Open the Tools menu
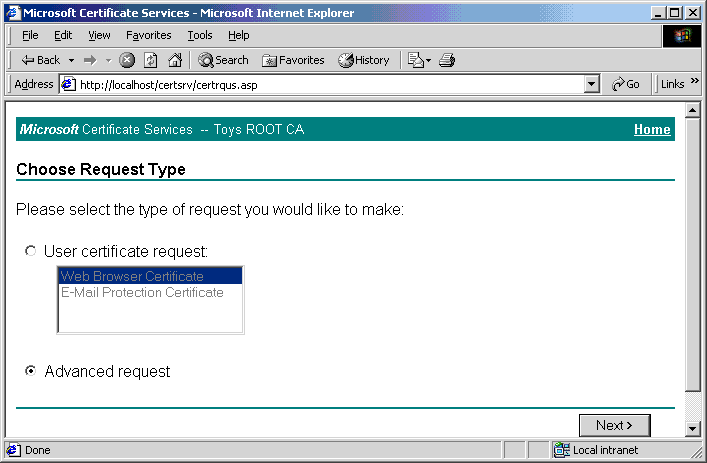The height and width of the screenshot is (463, 707). pos(200,35)
